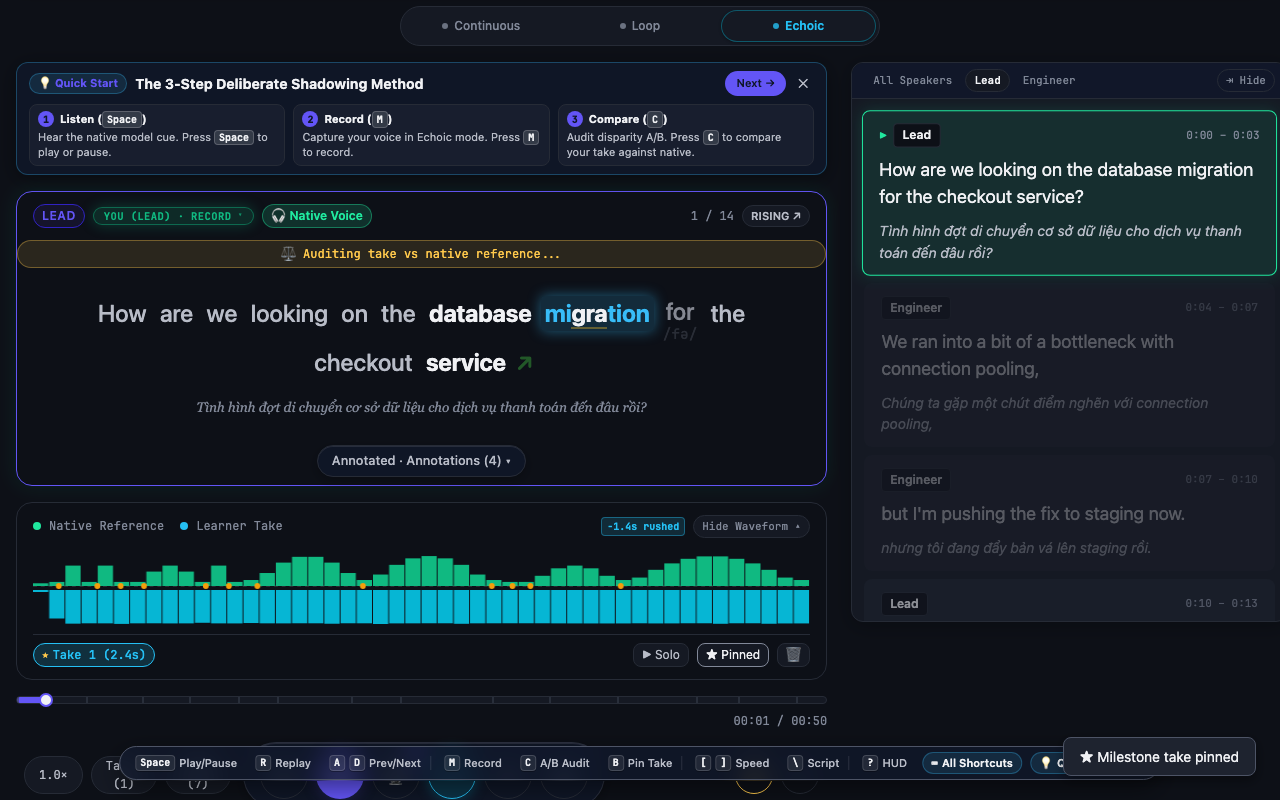The image size is (1280, 800).
Task: Select Echoic mode
Action: pyautogui.click(x=798, y=26)
